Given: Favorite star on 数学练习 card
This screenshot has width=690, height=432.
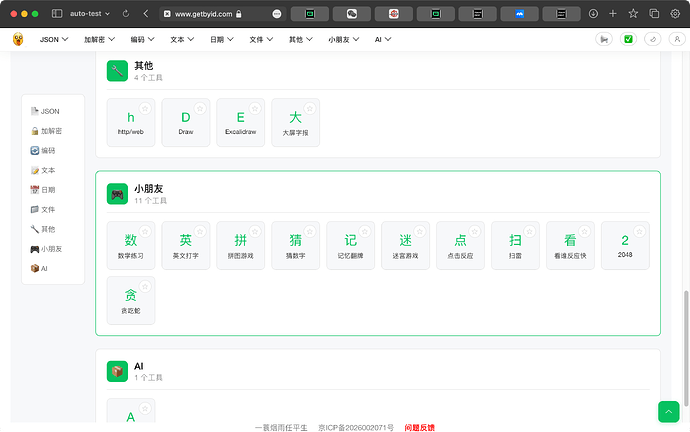Looking at the screenshot, I should pos(145,231).
